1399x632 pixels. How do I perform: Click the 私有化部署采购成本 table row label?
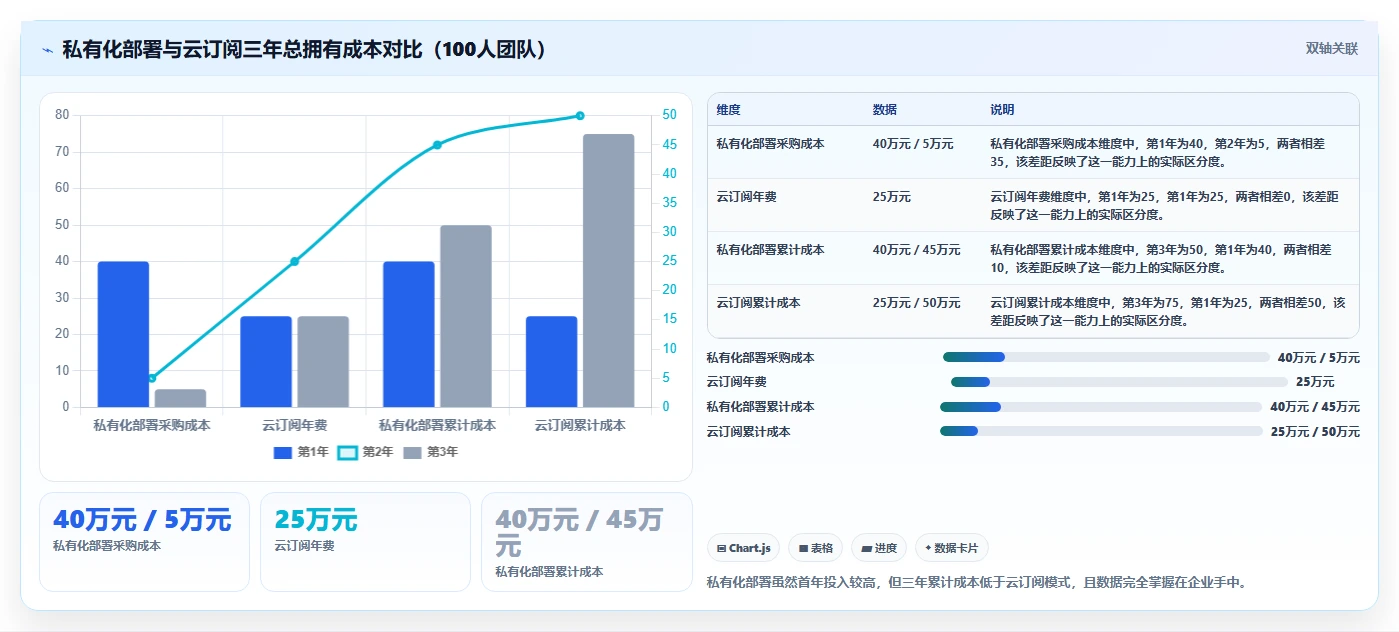pyautogui.click(x=770, y=144)
